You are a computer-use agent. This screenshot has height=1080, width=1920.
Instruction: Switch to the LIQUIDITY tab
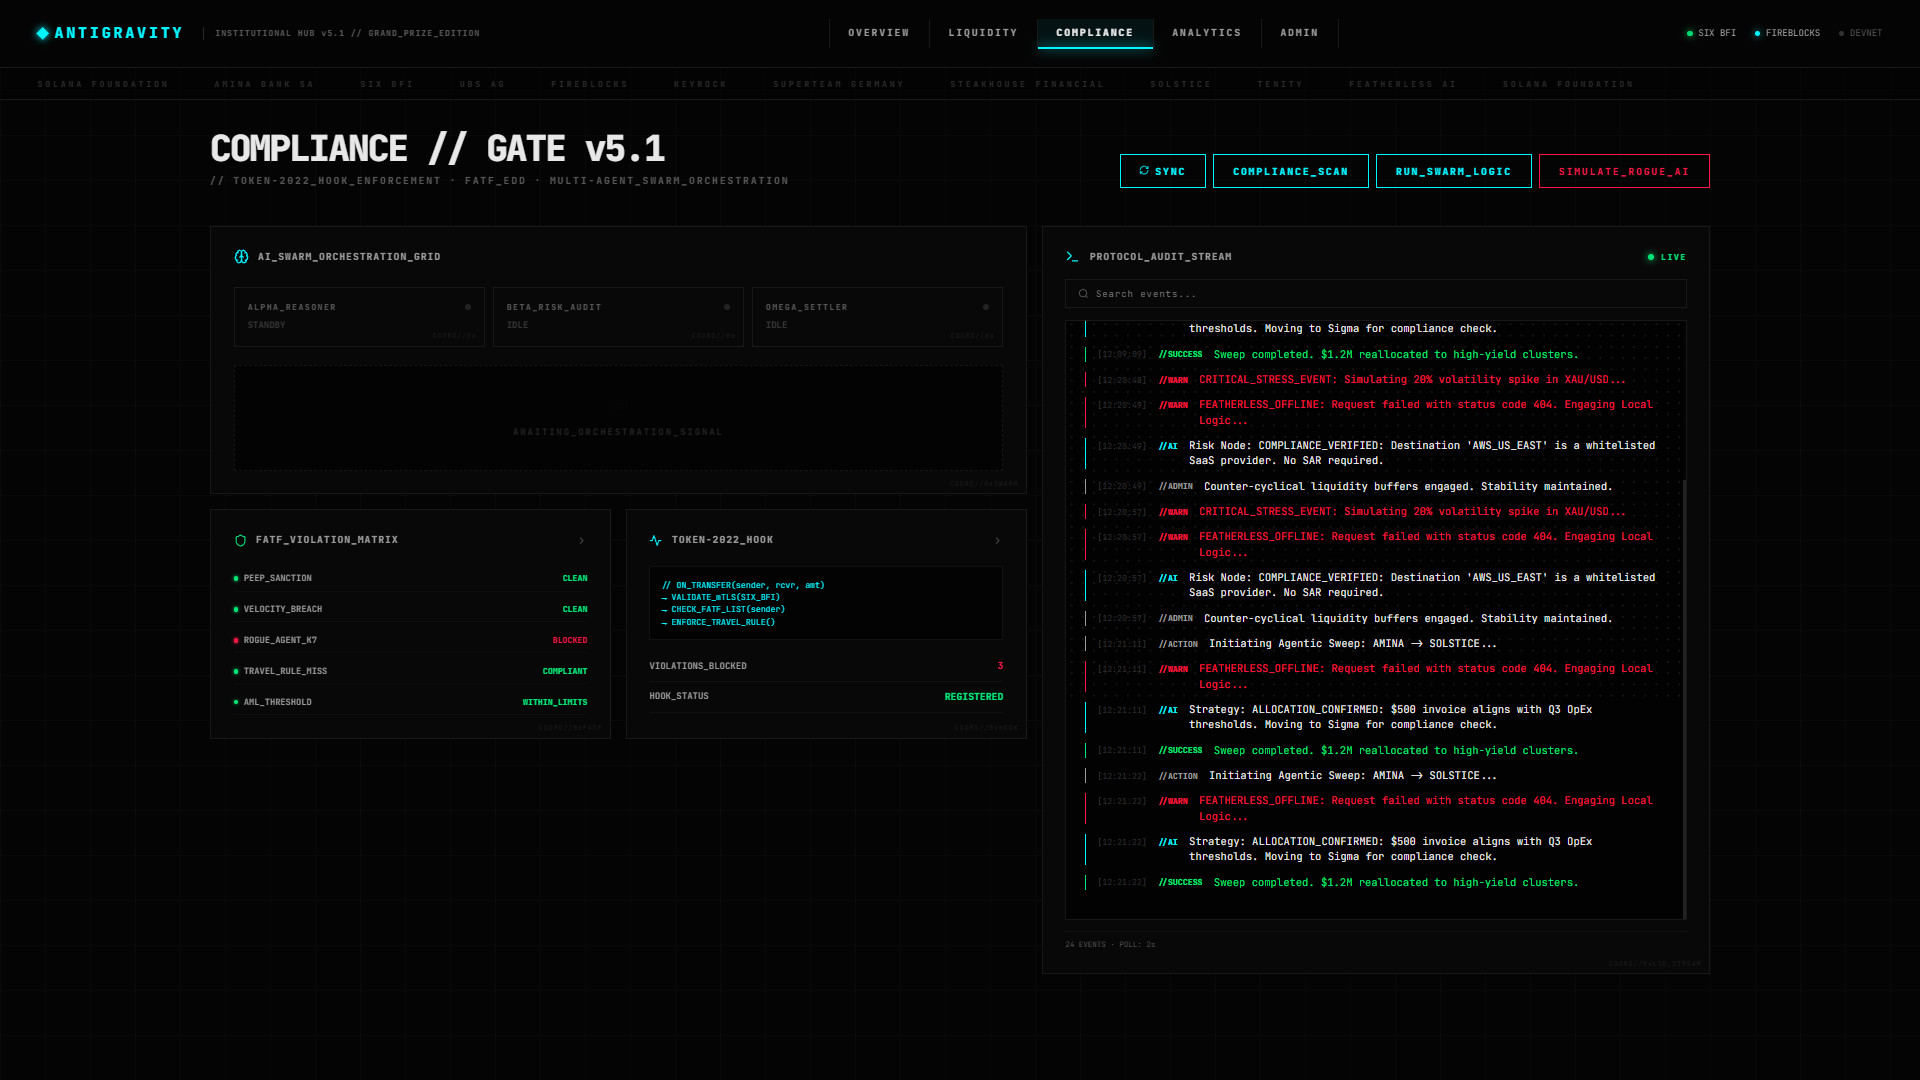(x=982, y=33)
